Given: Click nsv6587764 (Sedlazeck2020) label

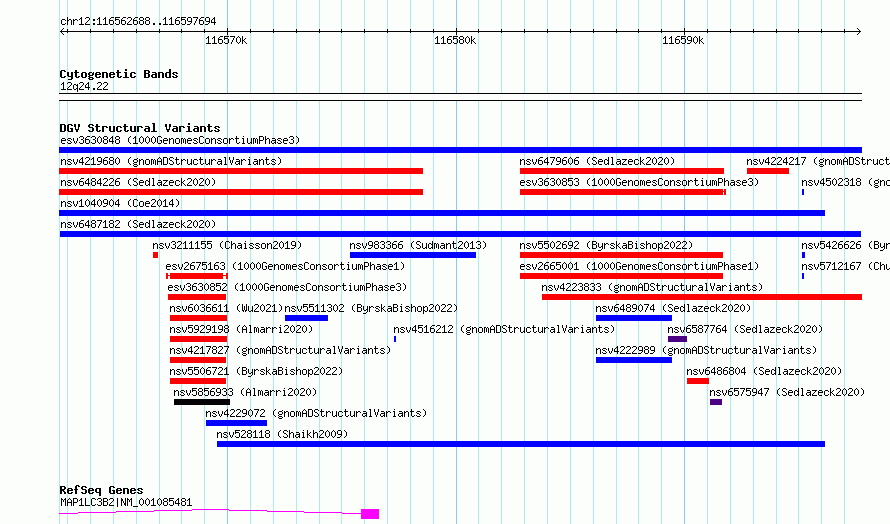Looking at the screenshot, I should tap(745, 329).
